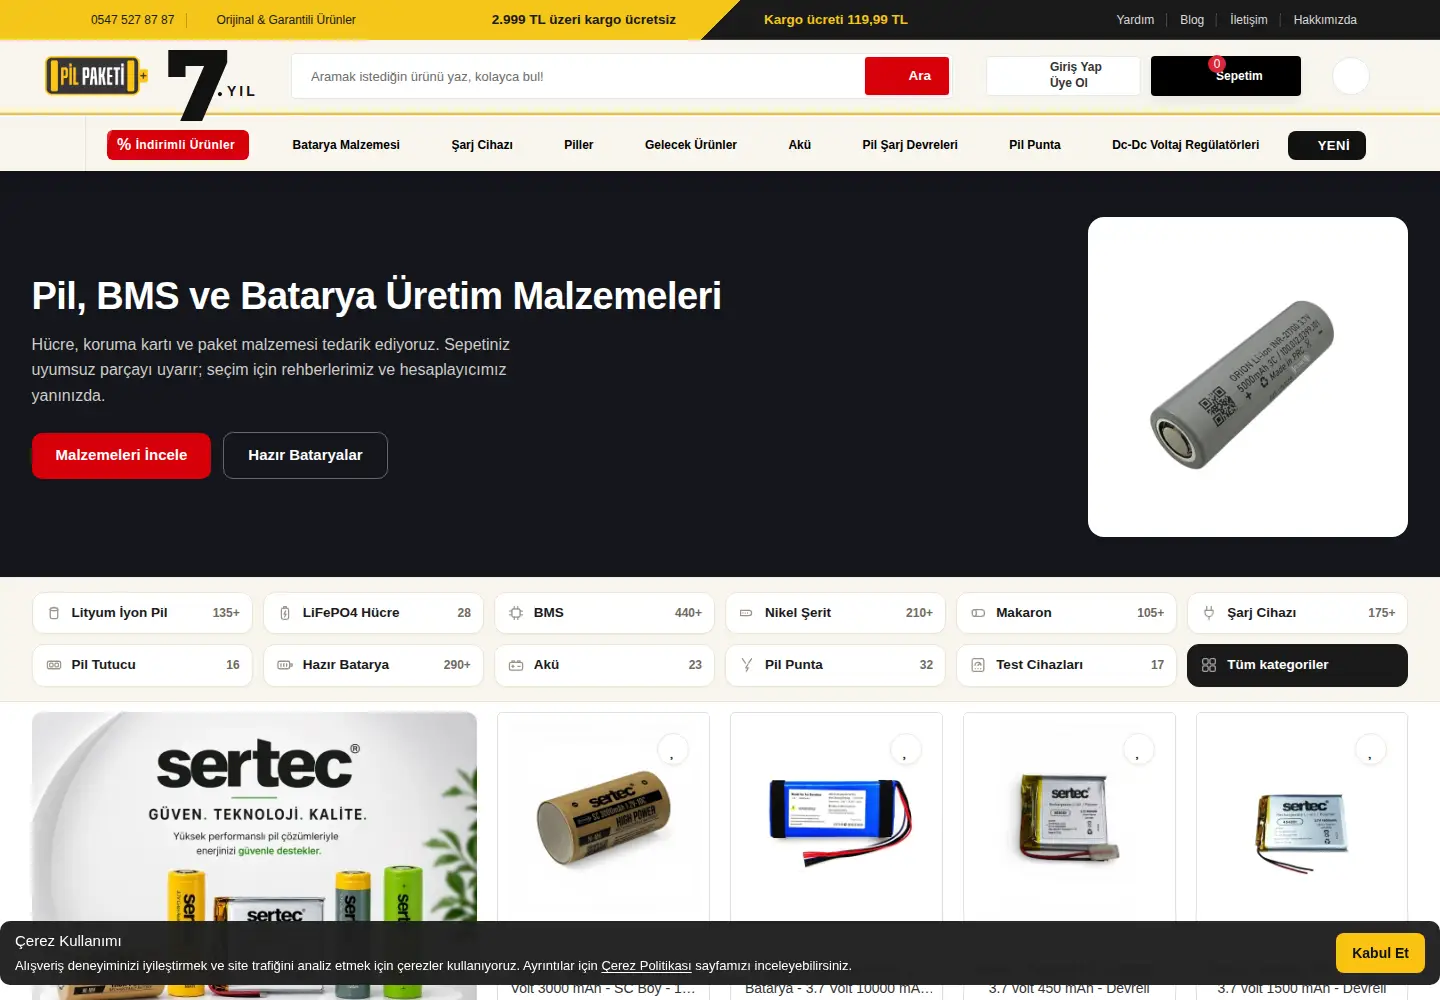The image size is (1440, 1000).
Task: Open the Şarj Cihazı navigation menu
Action: [x=482, y=145]
